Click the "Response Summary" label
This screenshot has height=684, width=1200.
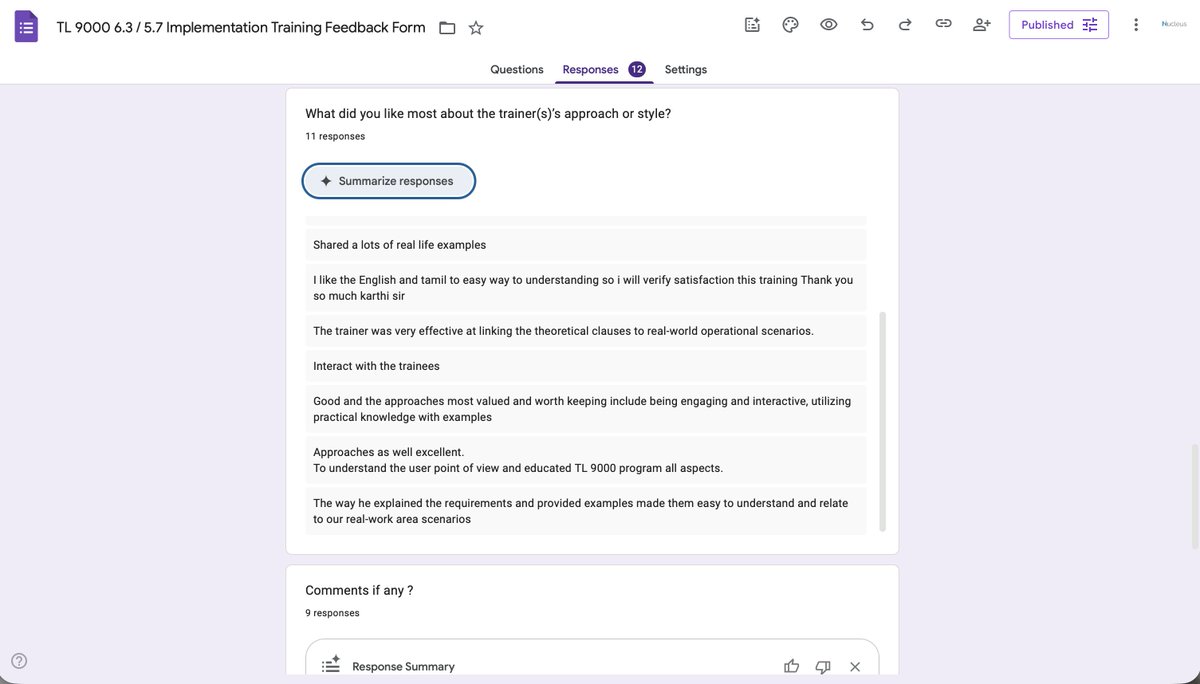(403, 667)
